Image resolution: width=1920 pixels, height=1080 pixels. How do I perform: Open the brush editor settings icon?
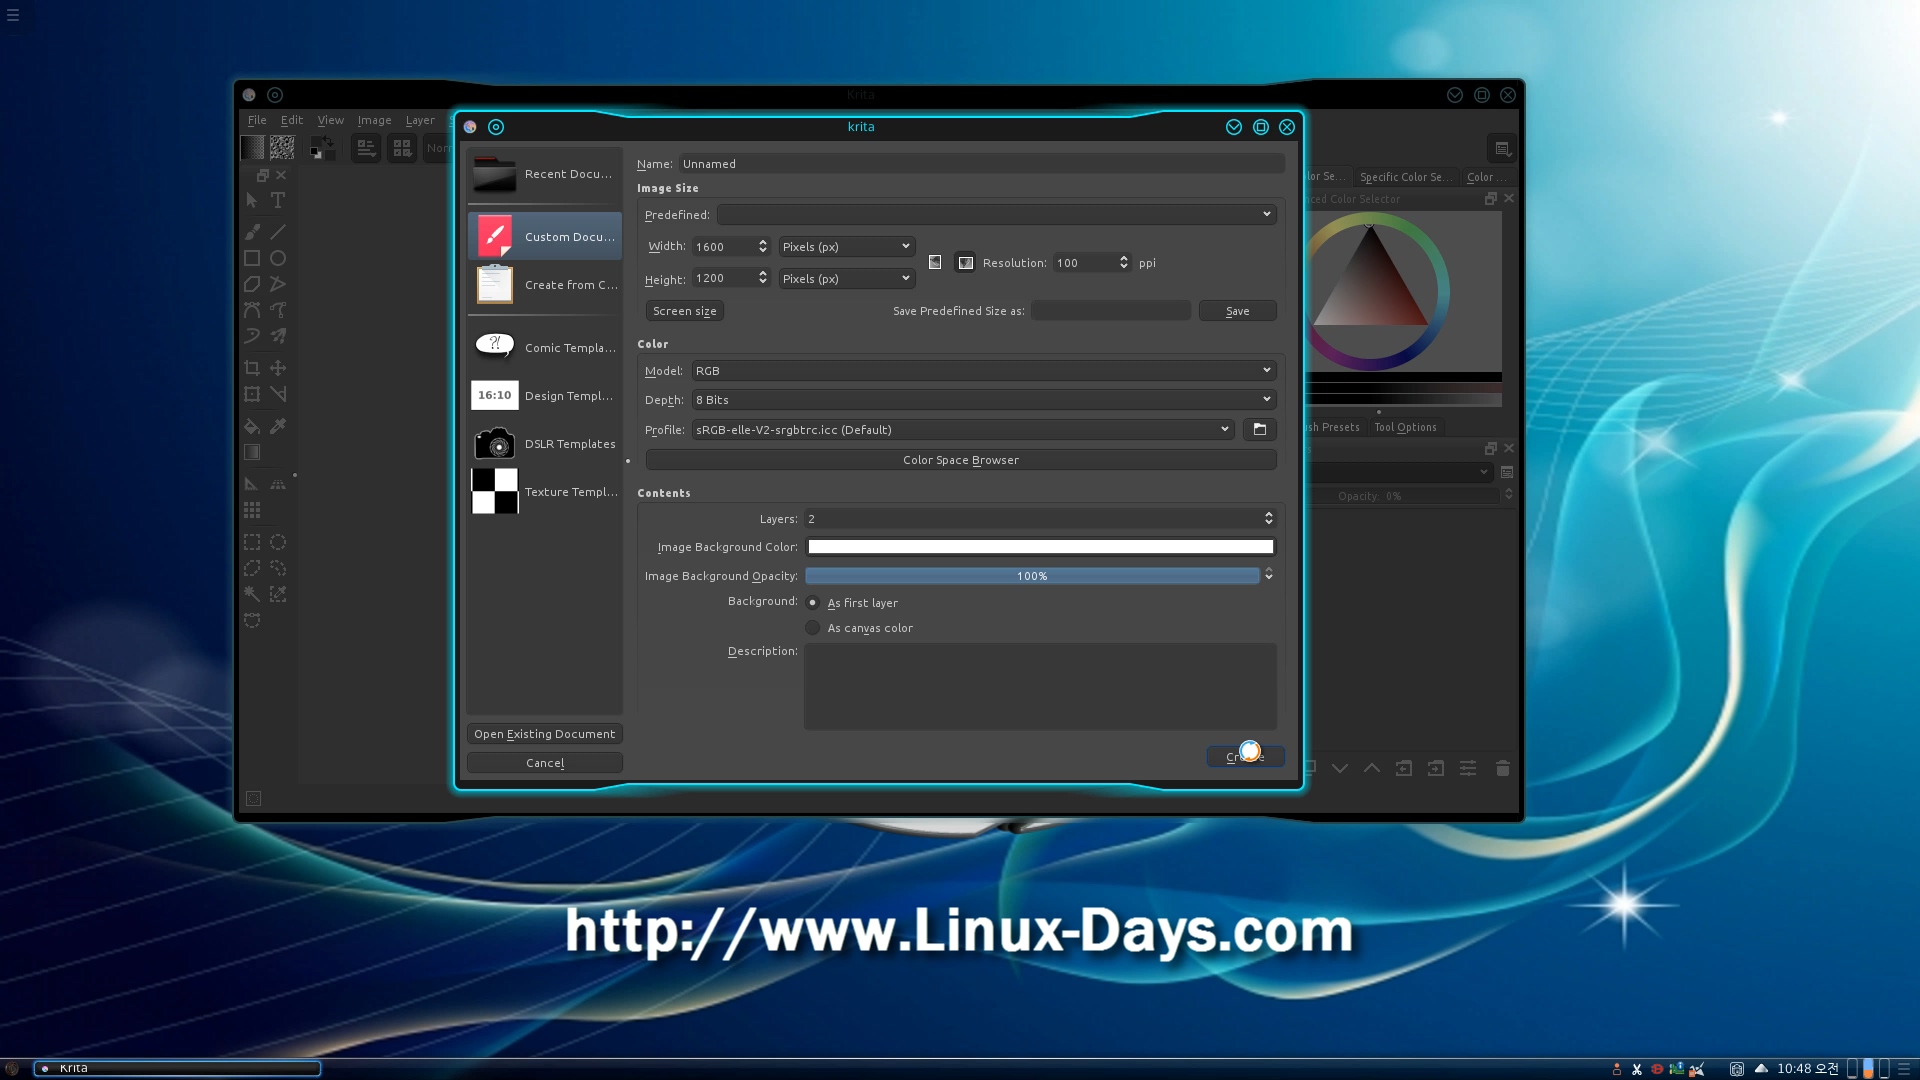click(366, 148)
